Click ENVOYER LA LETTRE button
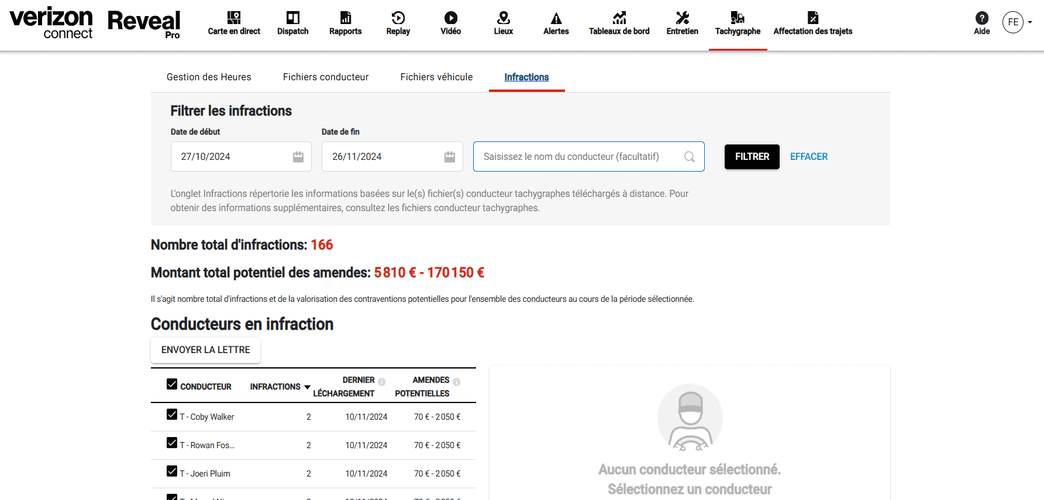 [x=206, y=350]
